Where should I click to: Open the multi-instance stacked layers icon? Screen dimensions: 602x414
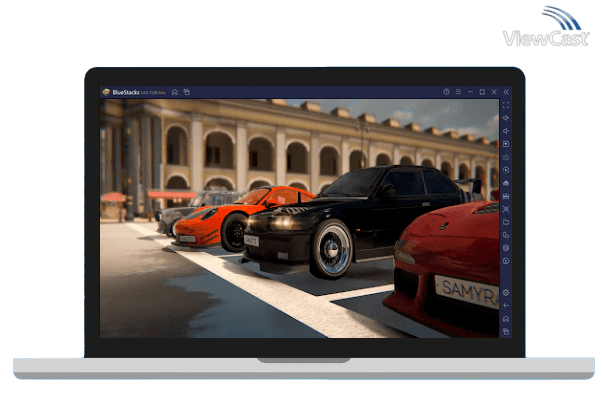506,248
